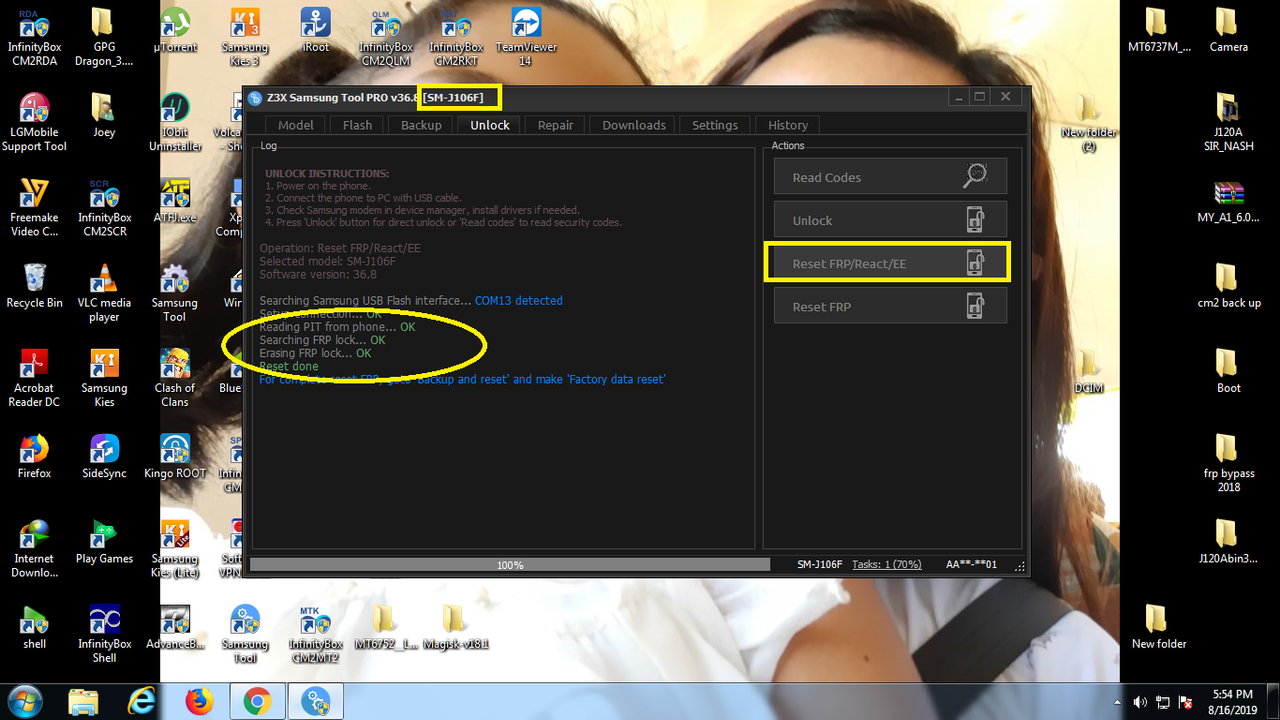Open the shell desktop shortcut

34,626
